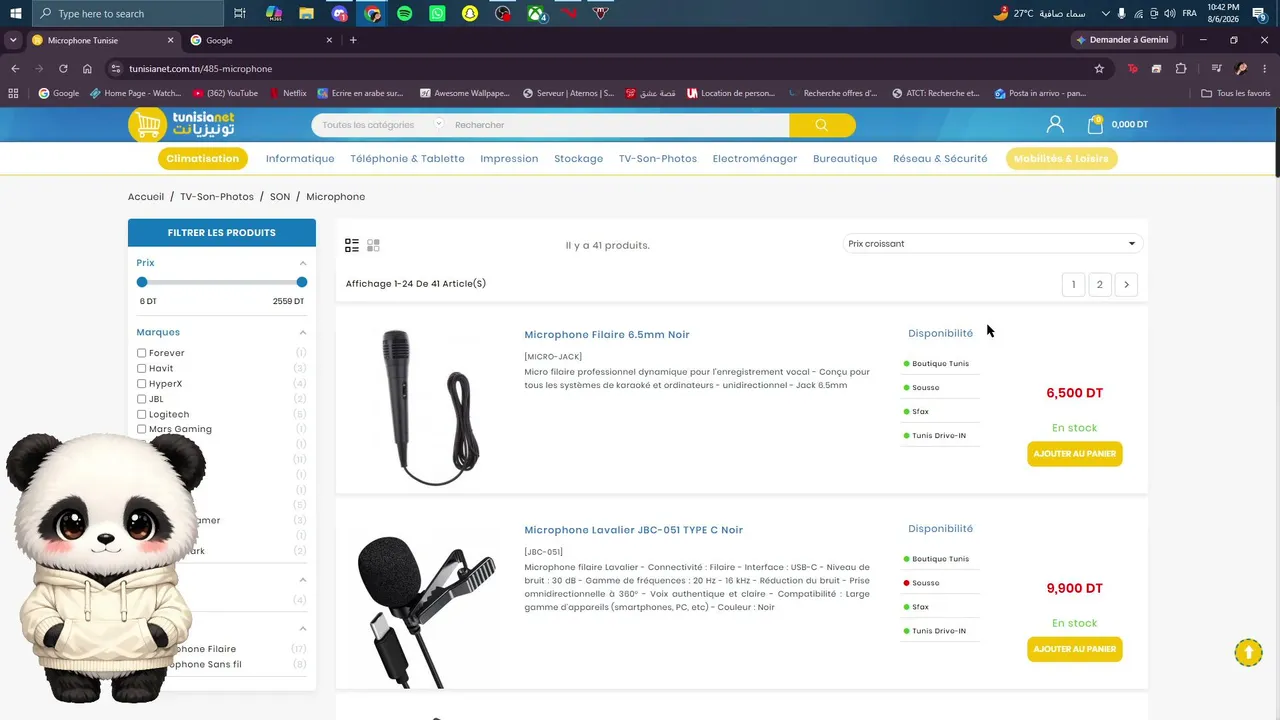This screenshot has width=1280, height=720.
Task: Open the shopping cart icon
Action: [x=1095, y=124]
